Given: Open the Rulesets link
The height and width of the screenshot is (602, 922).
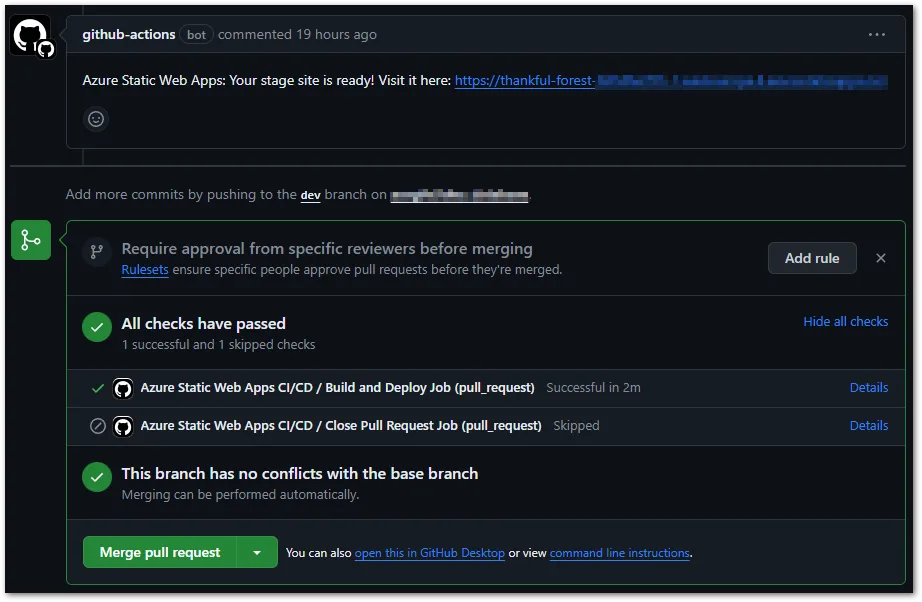Looking at the screenshot, I should tap(145, 270).
